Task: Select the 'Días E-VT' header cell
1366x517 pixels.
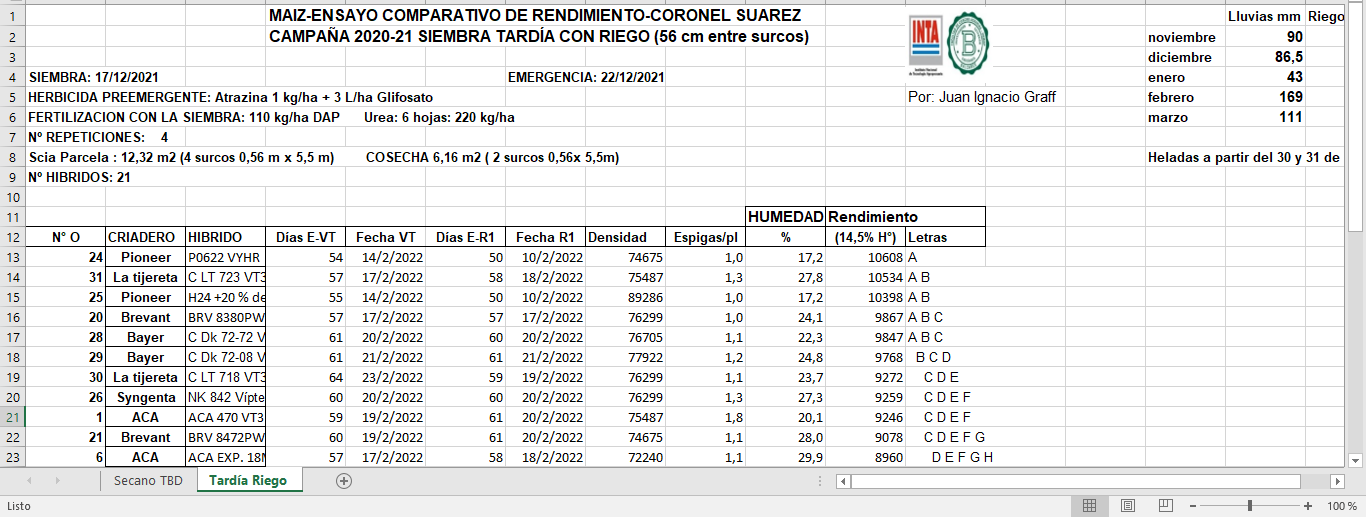Action: (x=306, y=237)
